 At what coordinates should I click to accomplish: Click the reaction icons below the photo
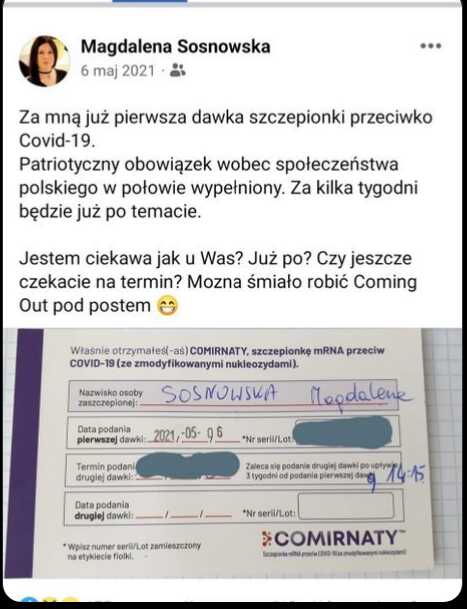(x=49, y=600)
